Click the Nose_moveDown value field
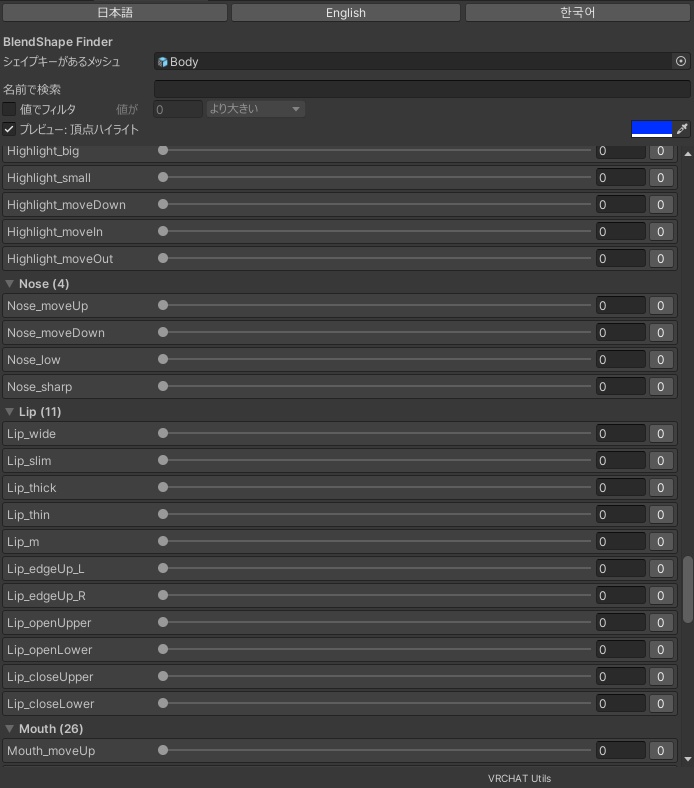 [621, 333]
